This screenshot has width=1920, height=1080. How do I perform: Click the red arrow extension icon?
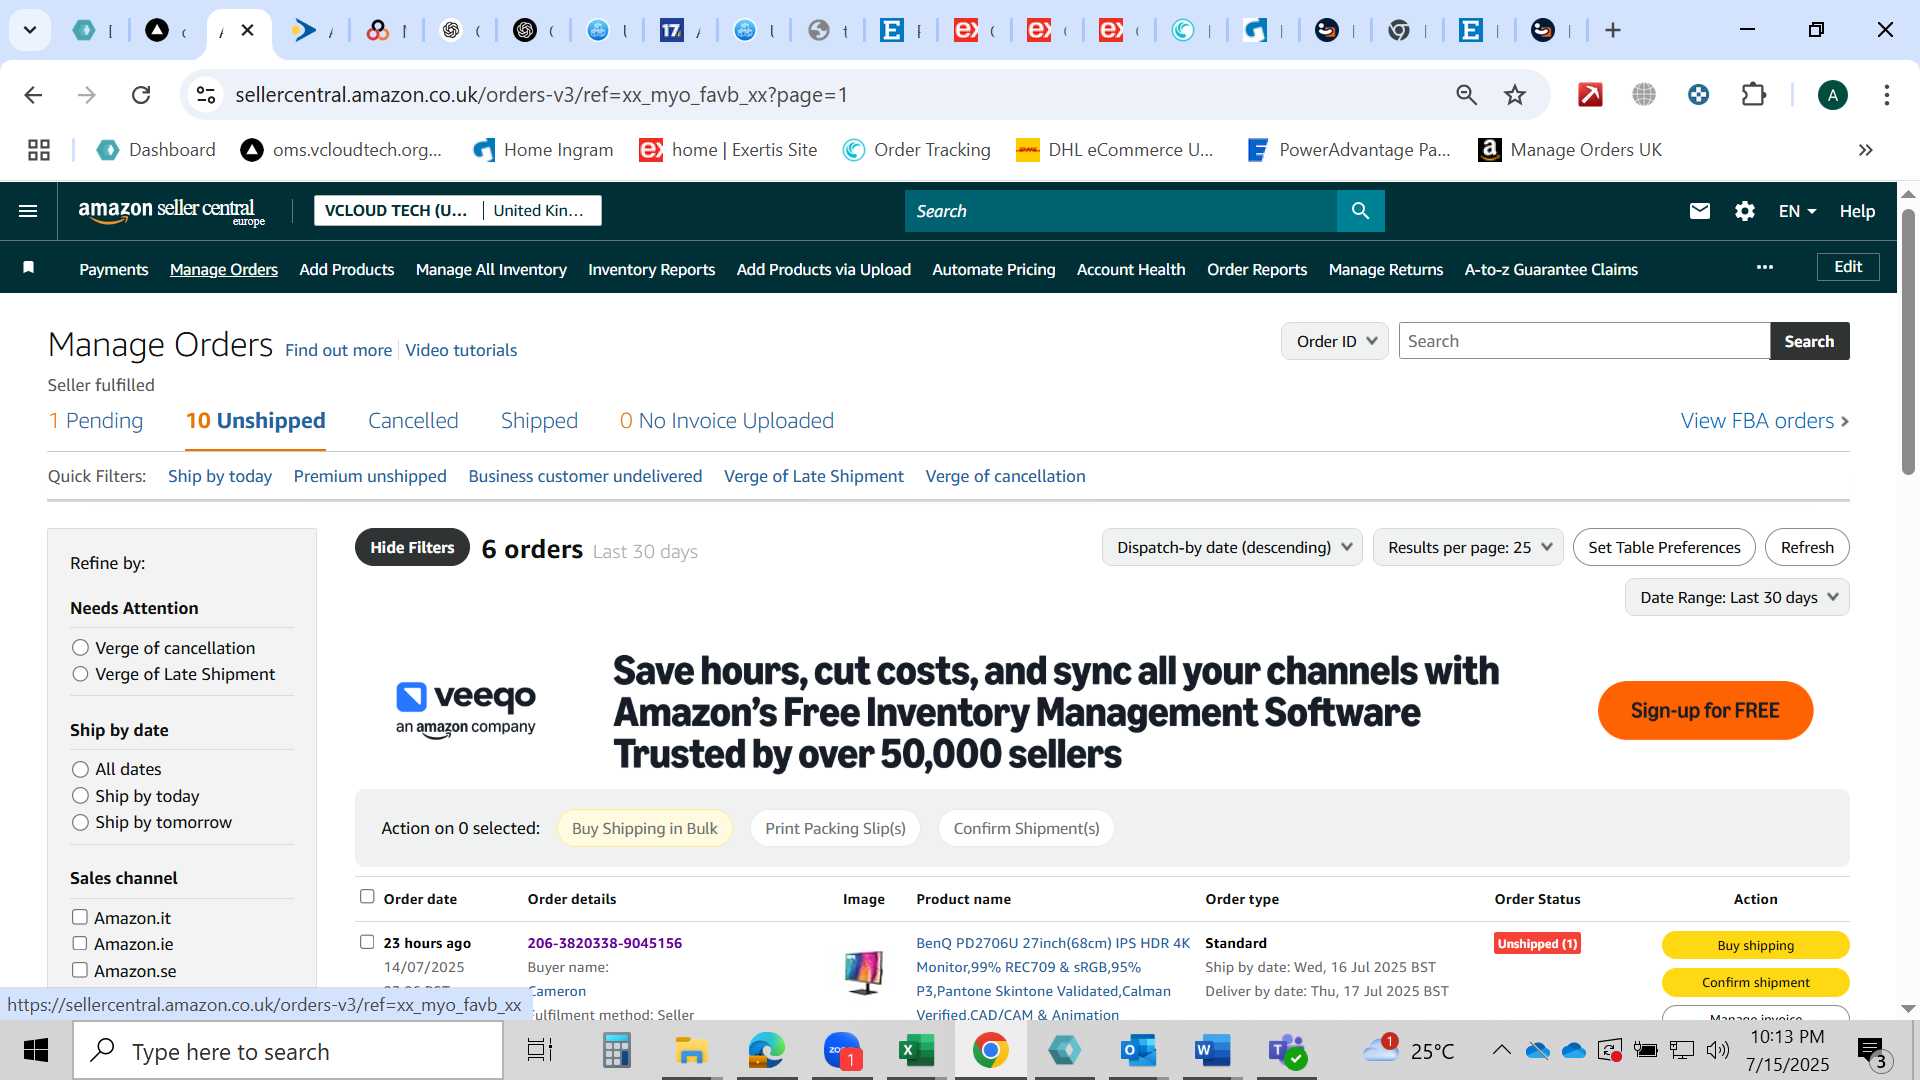pos(1590,95)
